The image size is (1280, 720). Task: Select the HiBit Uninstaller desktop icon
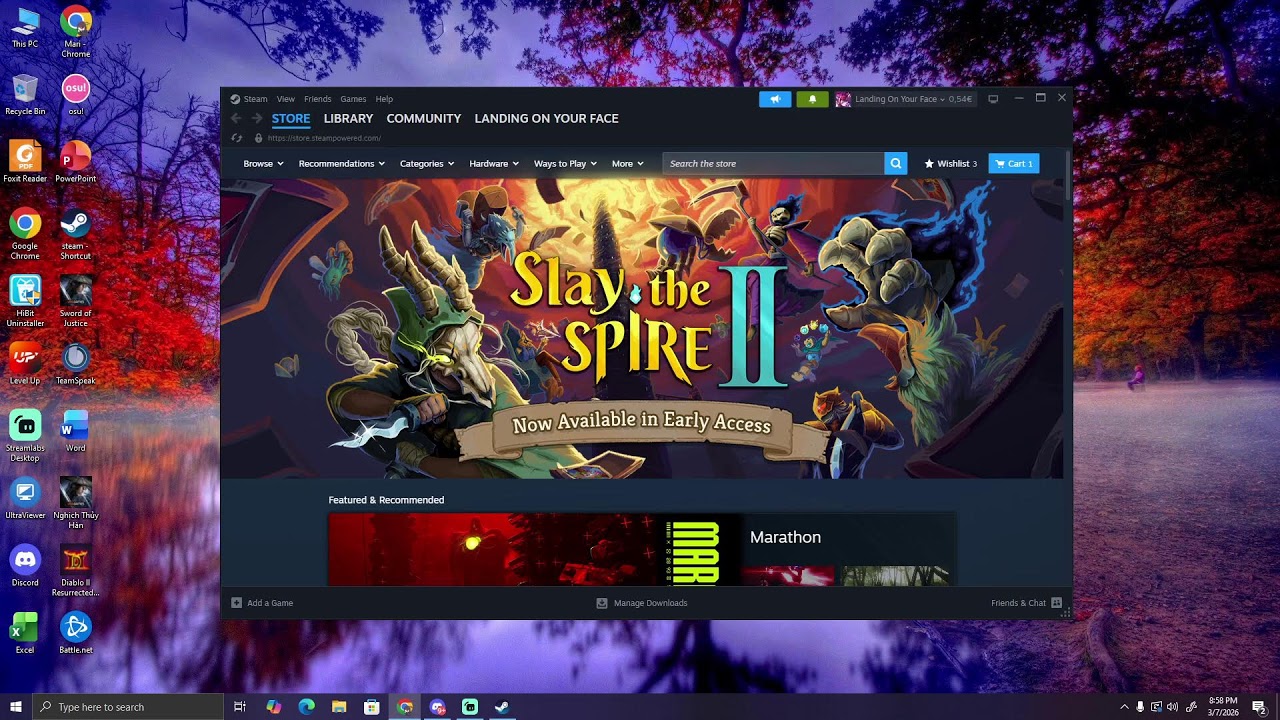coord(25,302)
